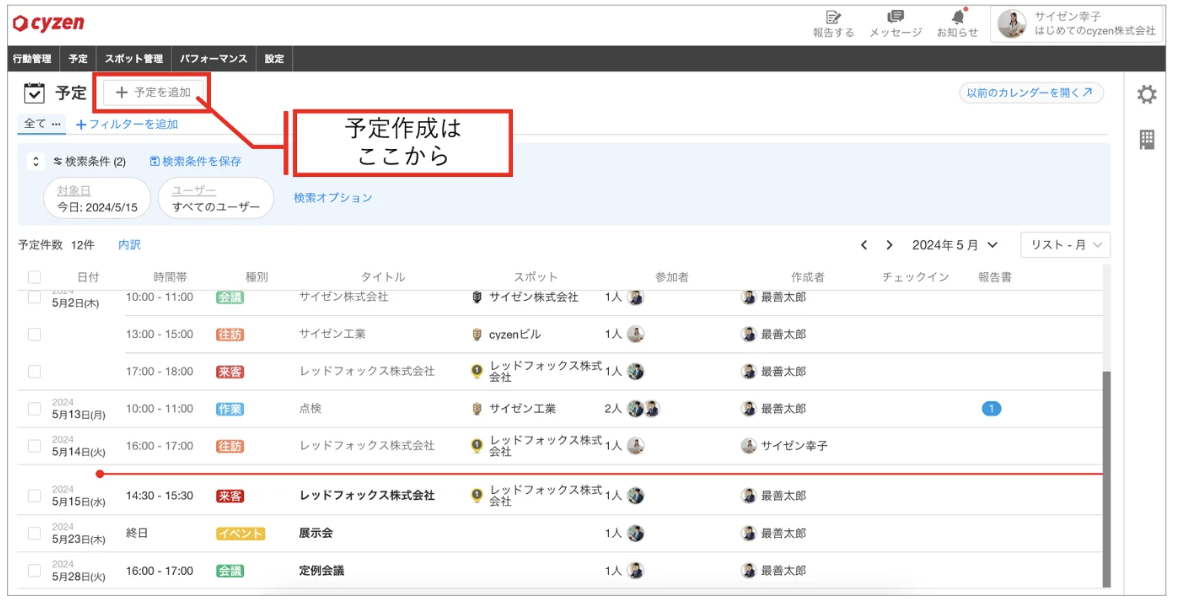Screen dimensions: 1178x614
Task: Check the 5月23日 展示会 row checkbox
Action: pos(35,534)
